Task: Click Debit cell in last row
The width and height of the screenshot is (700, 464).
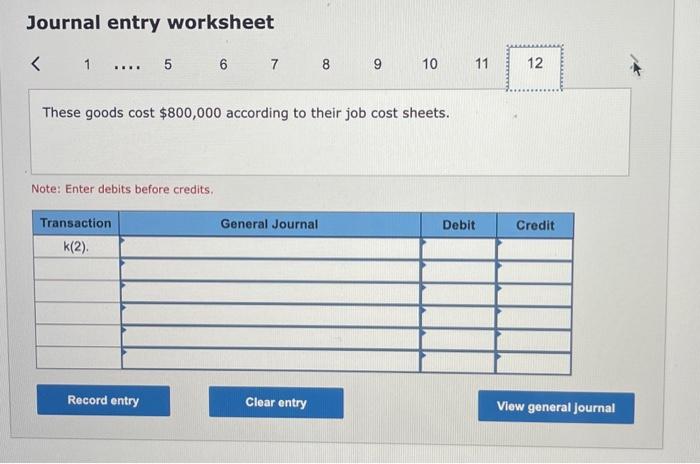Action: coord(458,362)
